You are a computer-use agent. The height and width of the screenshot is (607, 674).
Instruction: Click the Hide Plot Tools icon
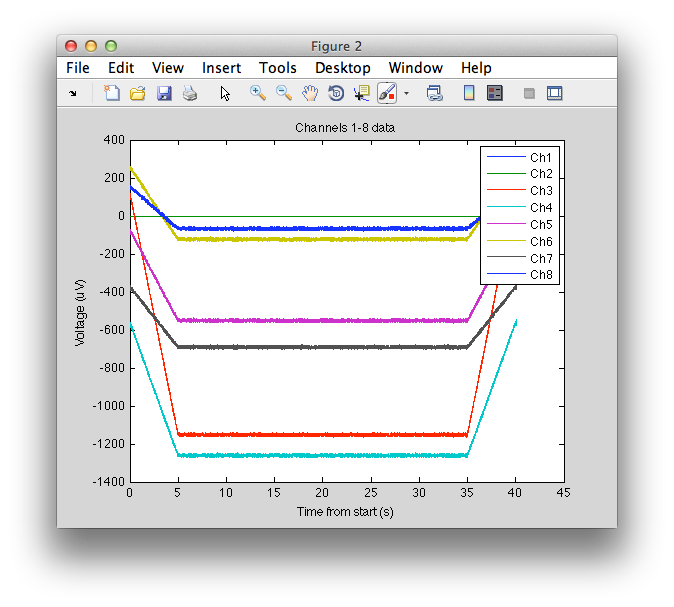529,93
